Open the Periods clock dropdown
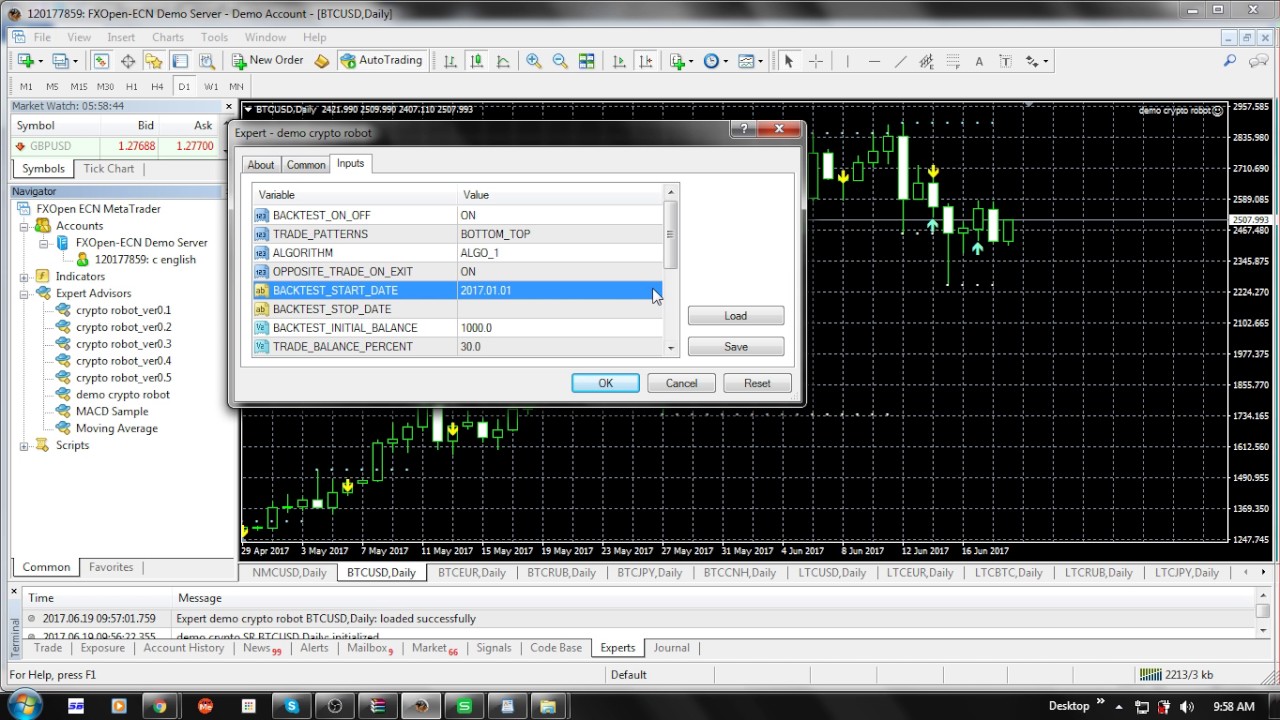The image size is (1280, 720). point(715,61)
